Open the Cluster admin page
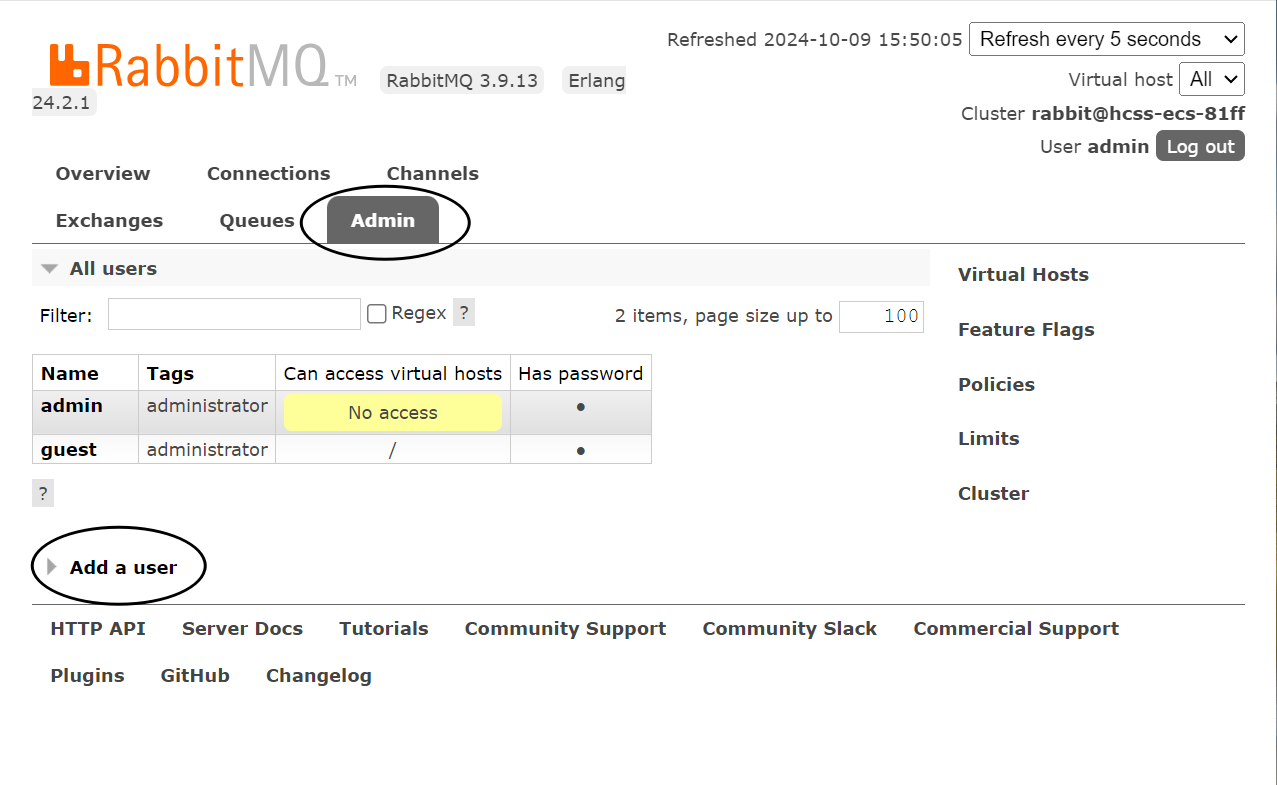The image size is (1277, 785). pos(993,493)
